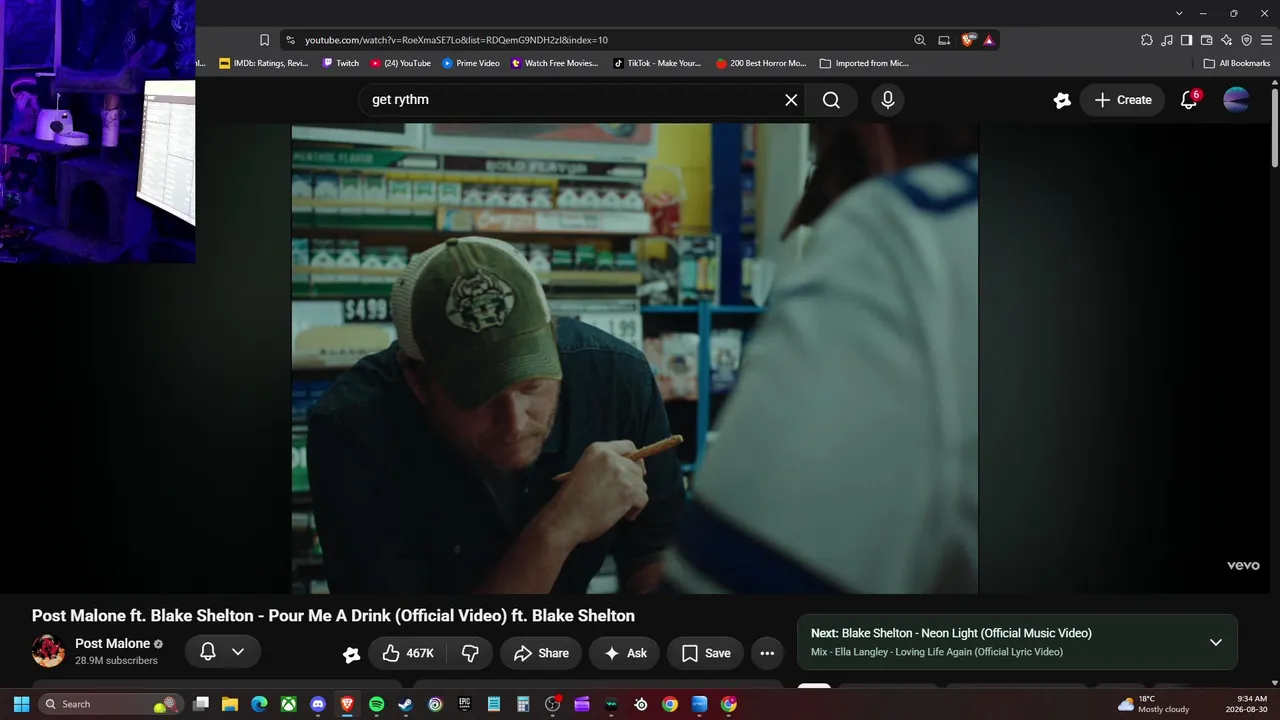Open the Watch Free Movies bookmark
The height and width of the screenshot is (720, 1280).
[555, 63]
